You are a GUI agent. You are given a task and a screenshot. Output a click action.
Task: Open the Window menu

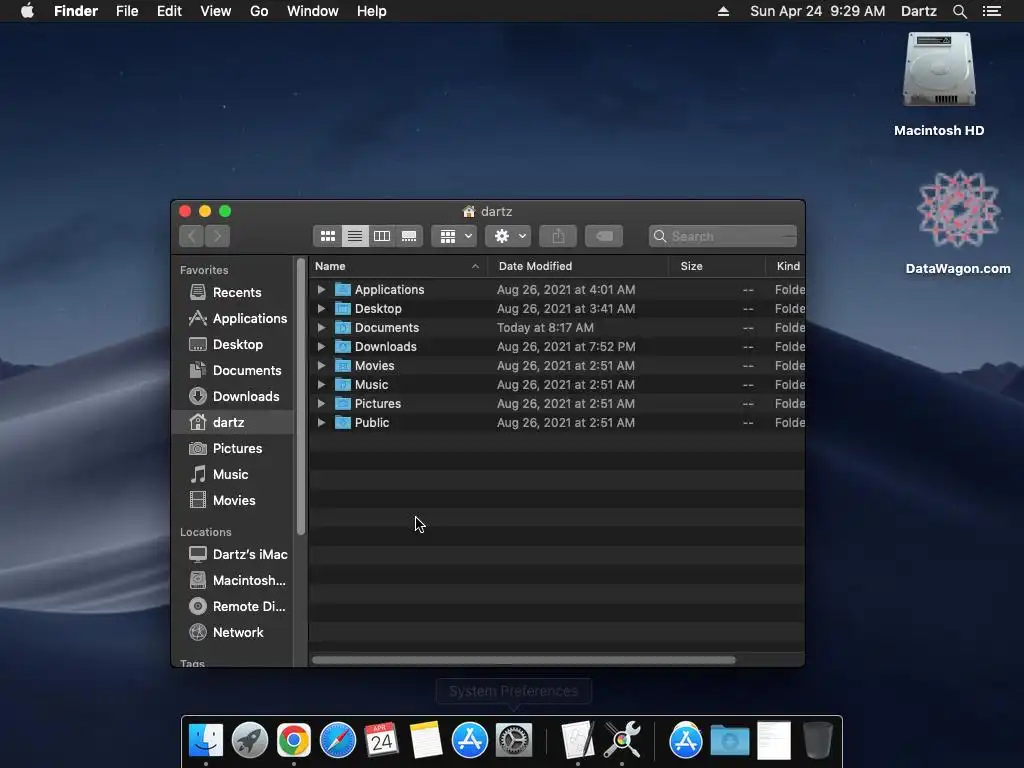click(313, 11)
